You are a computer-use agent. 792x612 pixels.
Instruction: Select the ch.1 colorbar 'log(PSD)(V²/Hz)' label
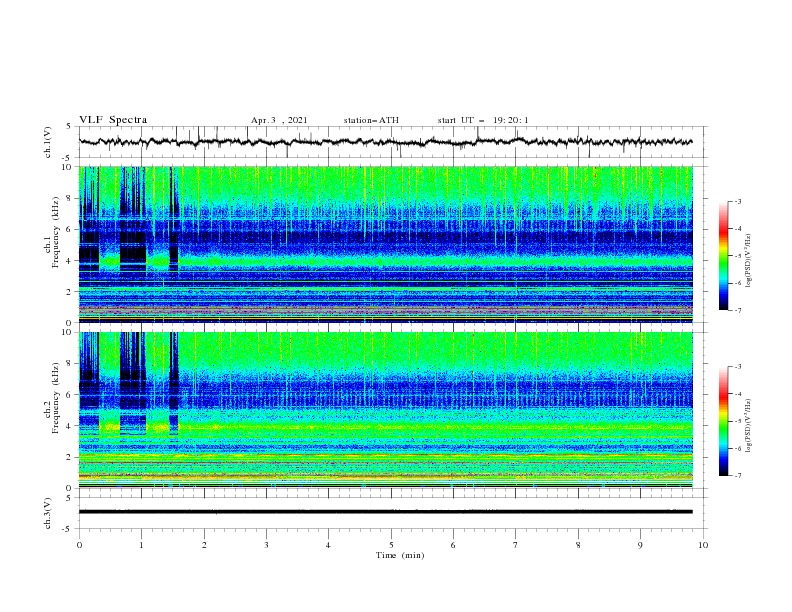(x=749, y=261)
